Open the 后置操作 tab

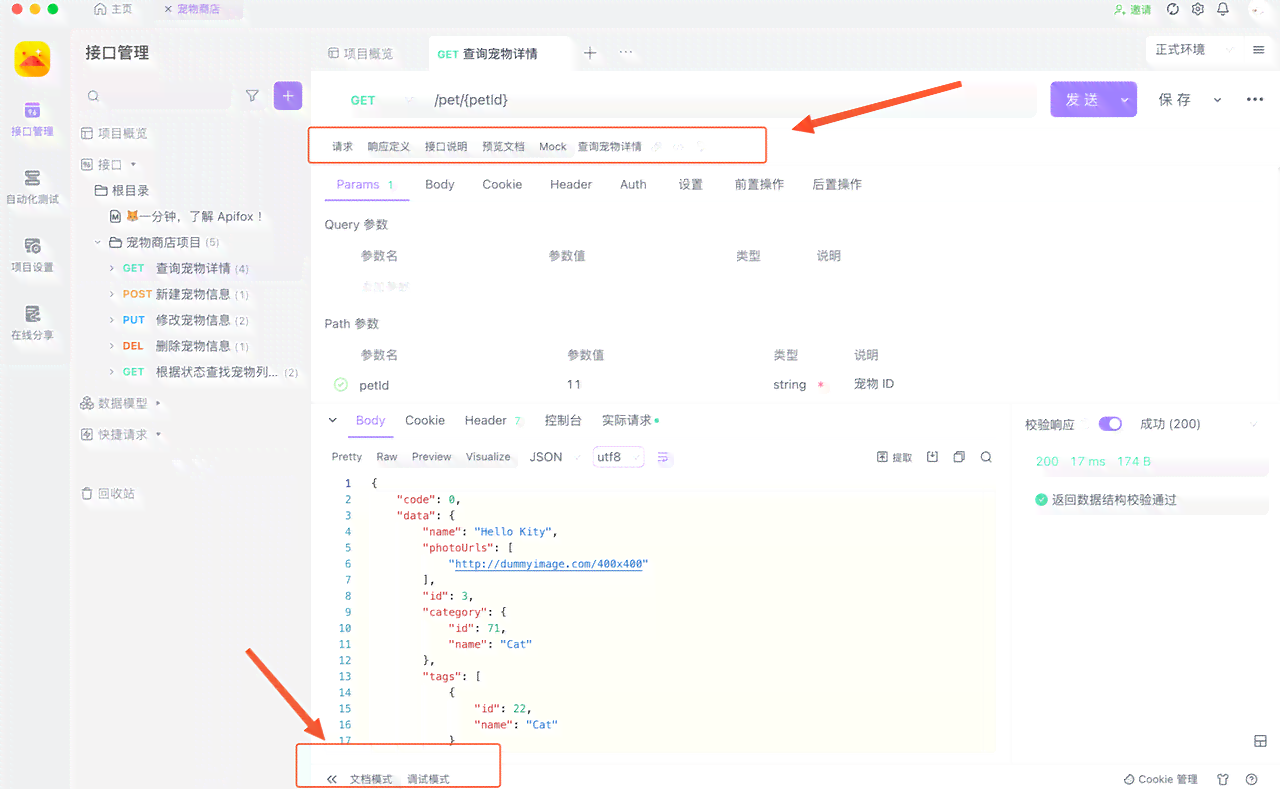(837, 184)
